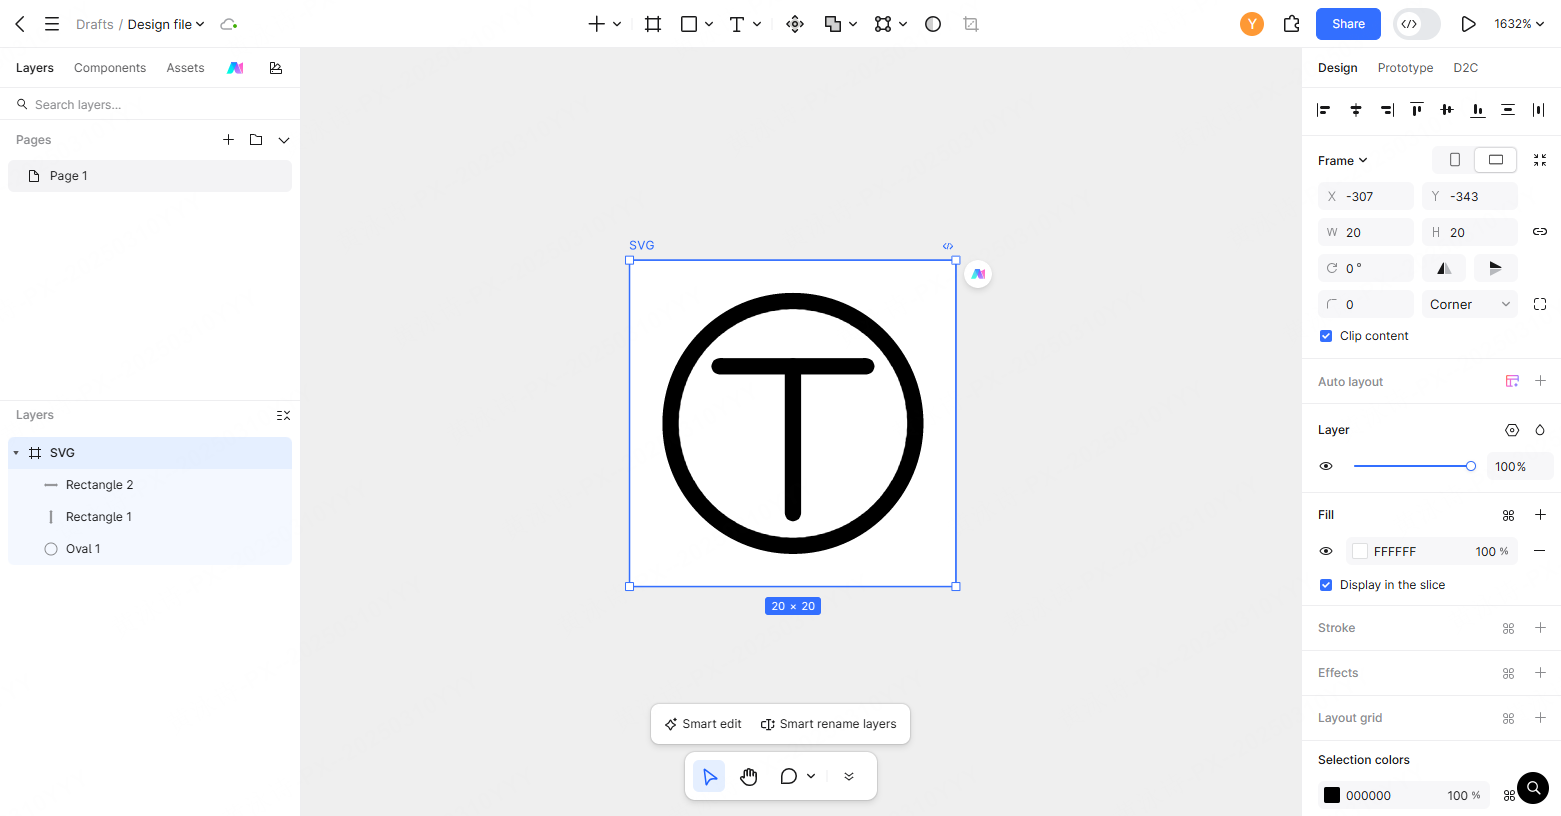Click Smart rename layers button
Image resolution: width=1561 pixels, height=816 pixels.
[x=828, y=724]
